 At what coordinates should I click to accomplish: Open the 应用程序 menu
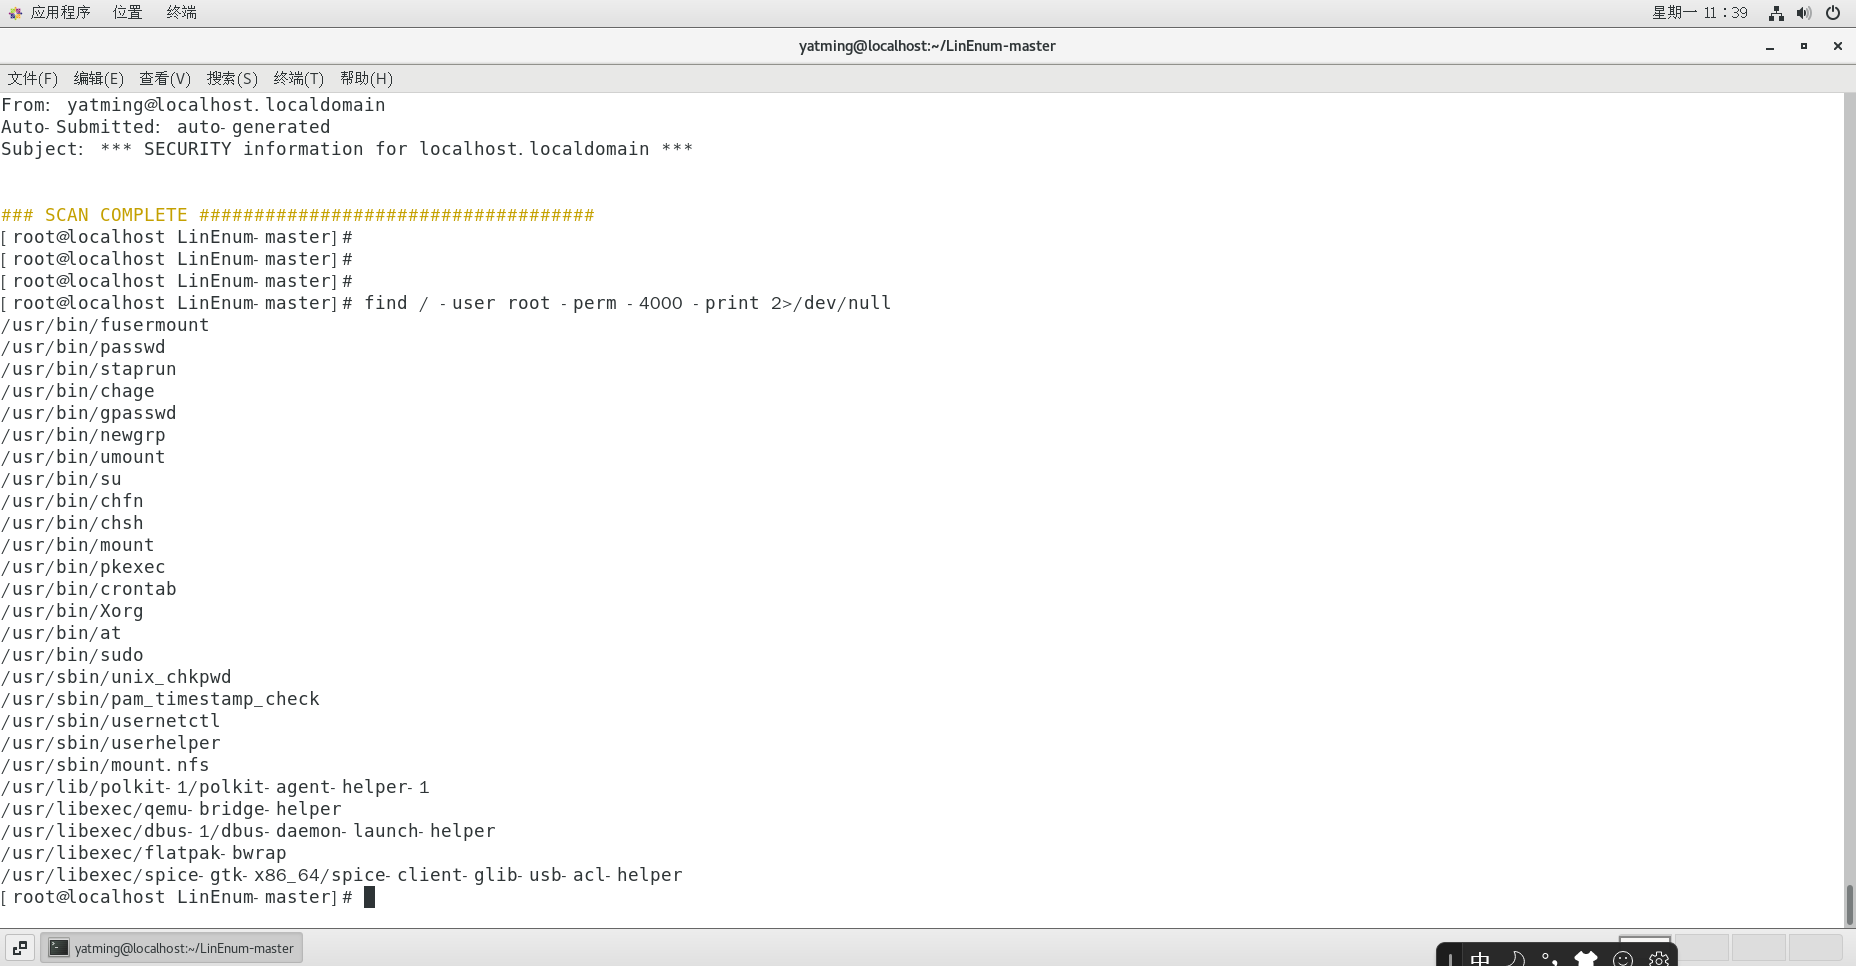coord(62,12)
